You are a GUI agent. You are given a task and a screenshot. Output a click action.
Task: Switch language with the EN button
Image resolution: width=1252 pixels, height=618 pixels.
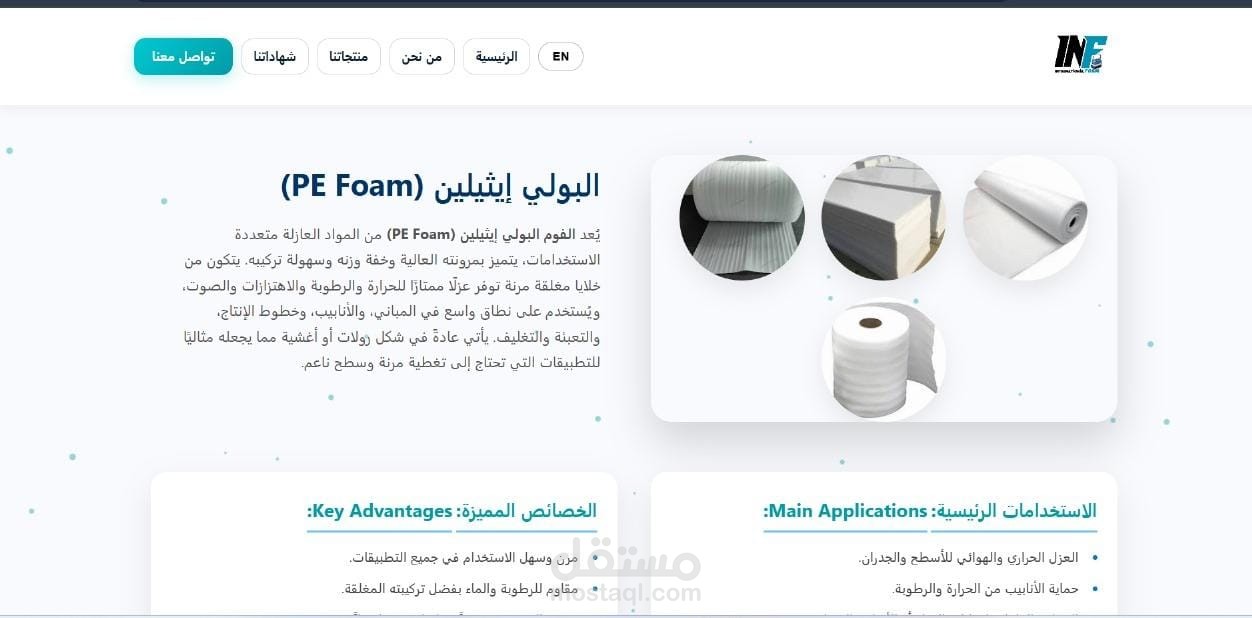[x=560, y=56]
